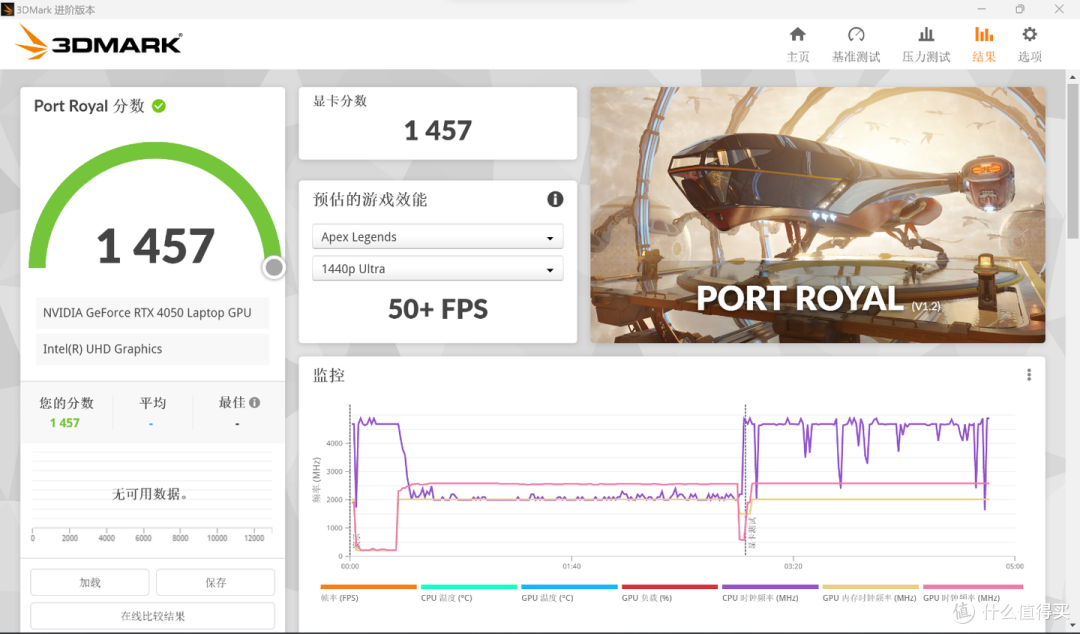Open the Apex Legends game dropdown
Viewport: 1080px width, 634px height.
(438, 237)
